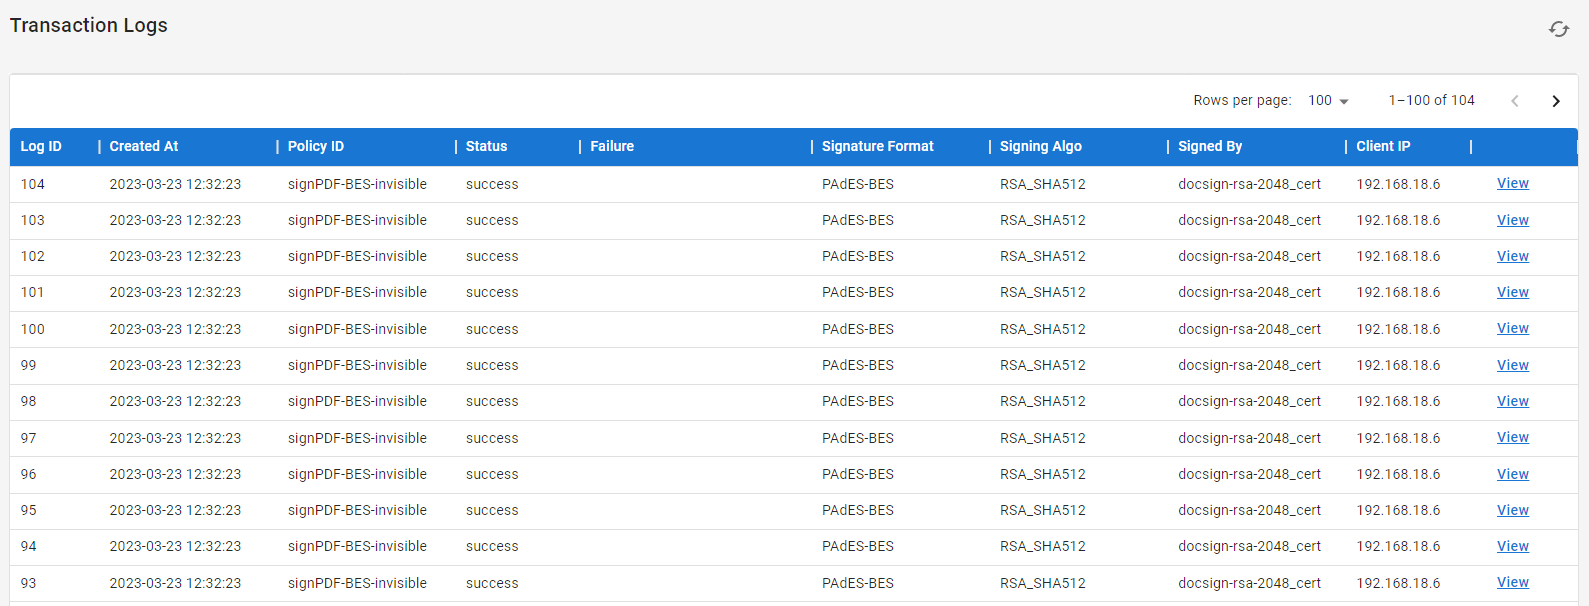Viewport: 1589px width, 606px height.
Task: Go to next page of logs
Action: pyautogui.click(x=1555, y=101)
